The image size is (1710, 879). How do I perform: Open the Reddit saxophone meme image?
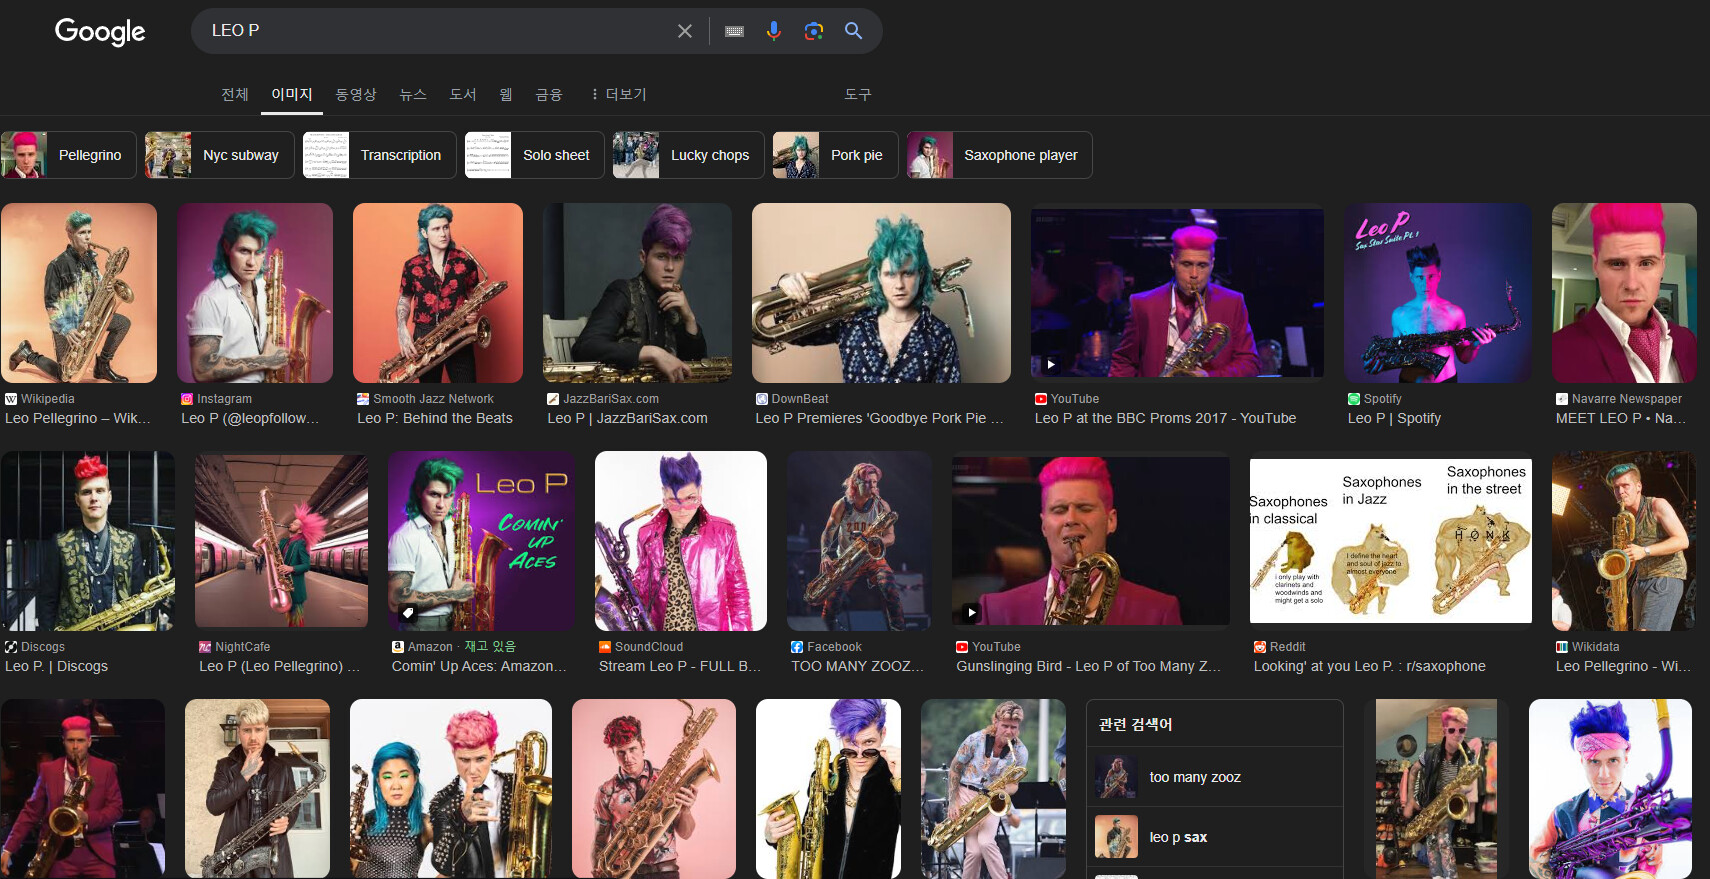pyautogui.click(x=1390, y=540)
